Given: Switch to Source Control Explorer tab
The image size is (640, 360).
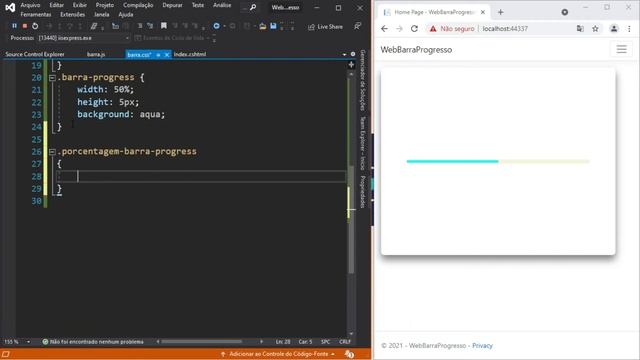Looking at the screenshot, I should (35, 54).
